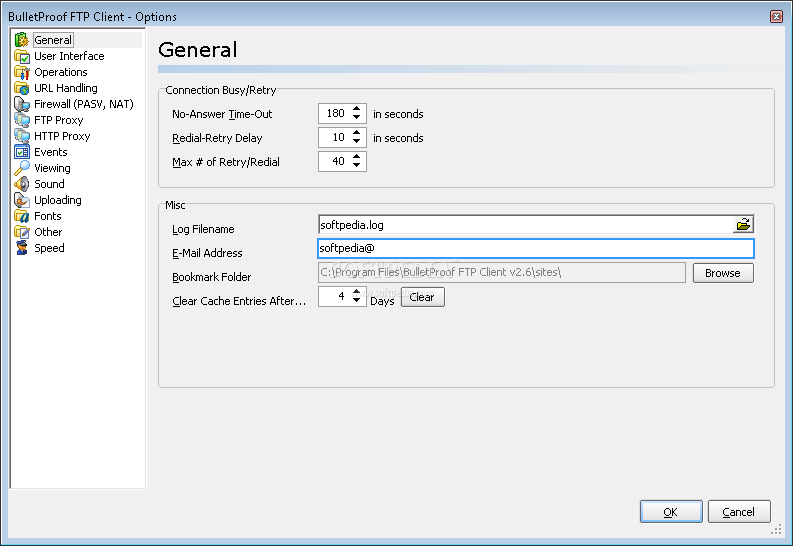793x546 pixels.
Task: Click the Speed icon
Action: point(22,248)
